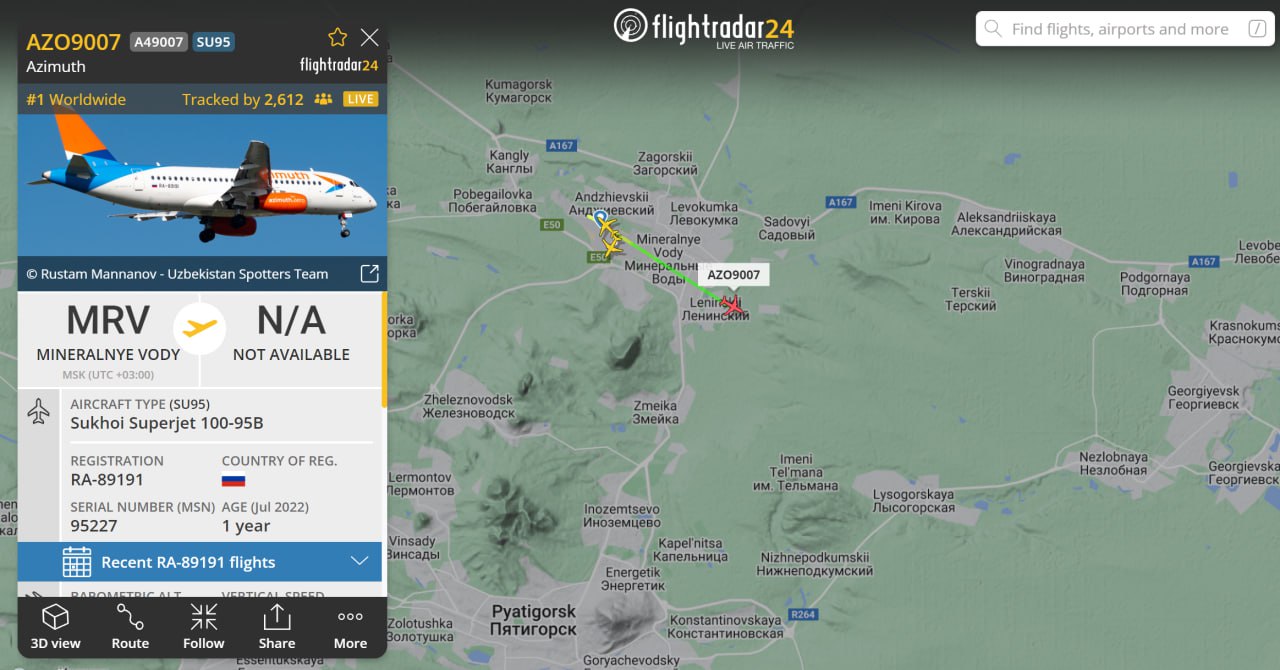The image size is (1280, 670).
Task: Click the SU95 aircraft type badge
Action: pos(214,42)
